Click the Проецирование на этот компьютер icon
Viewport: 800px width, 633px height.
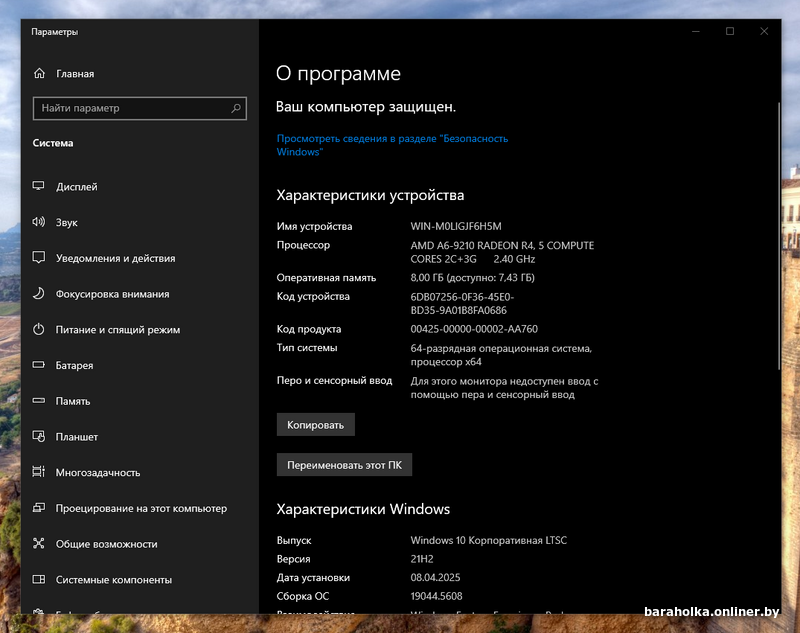(x=39, y=508)
